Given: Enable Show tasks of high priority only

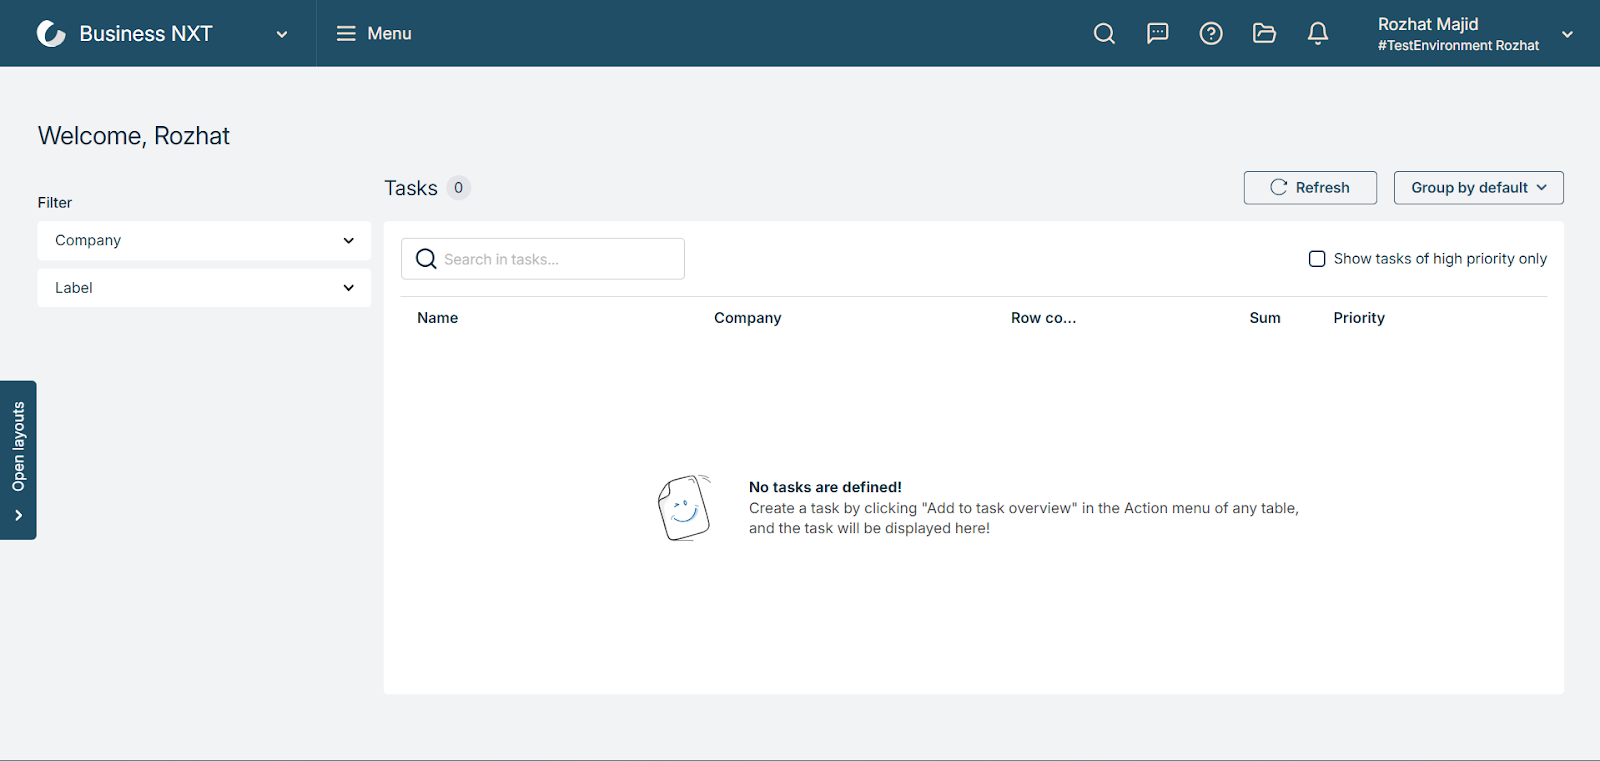Looking at the screenshot, I should pos(1317,259).
